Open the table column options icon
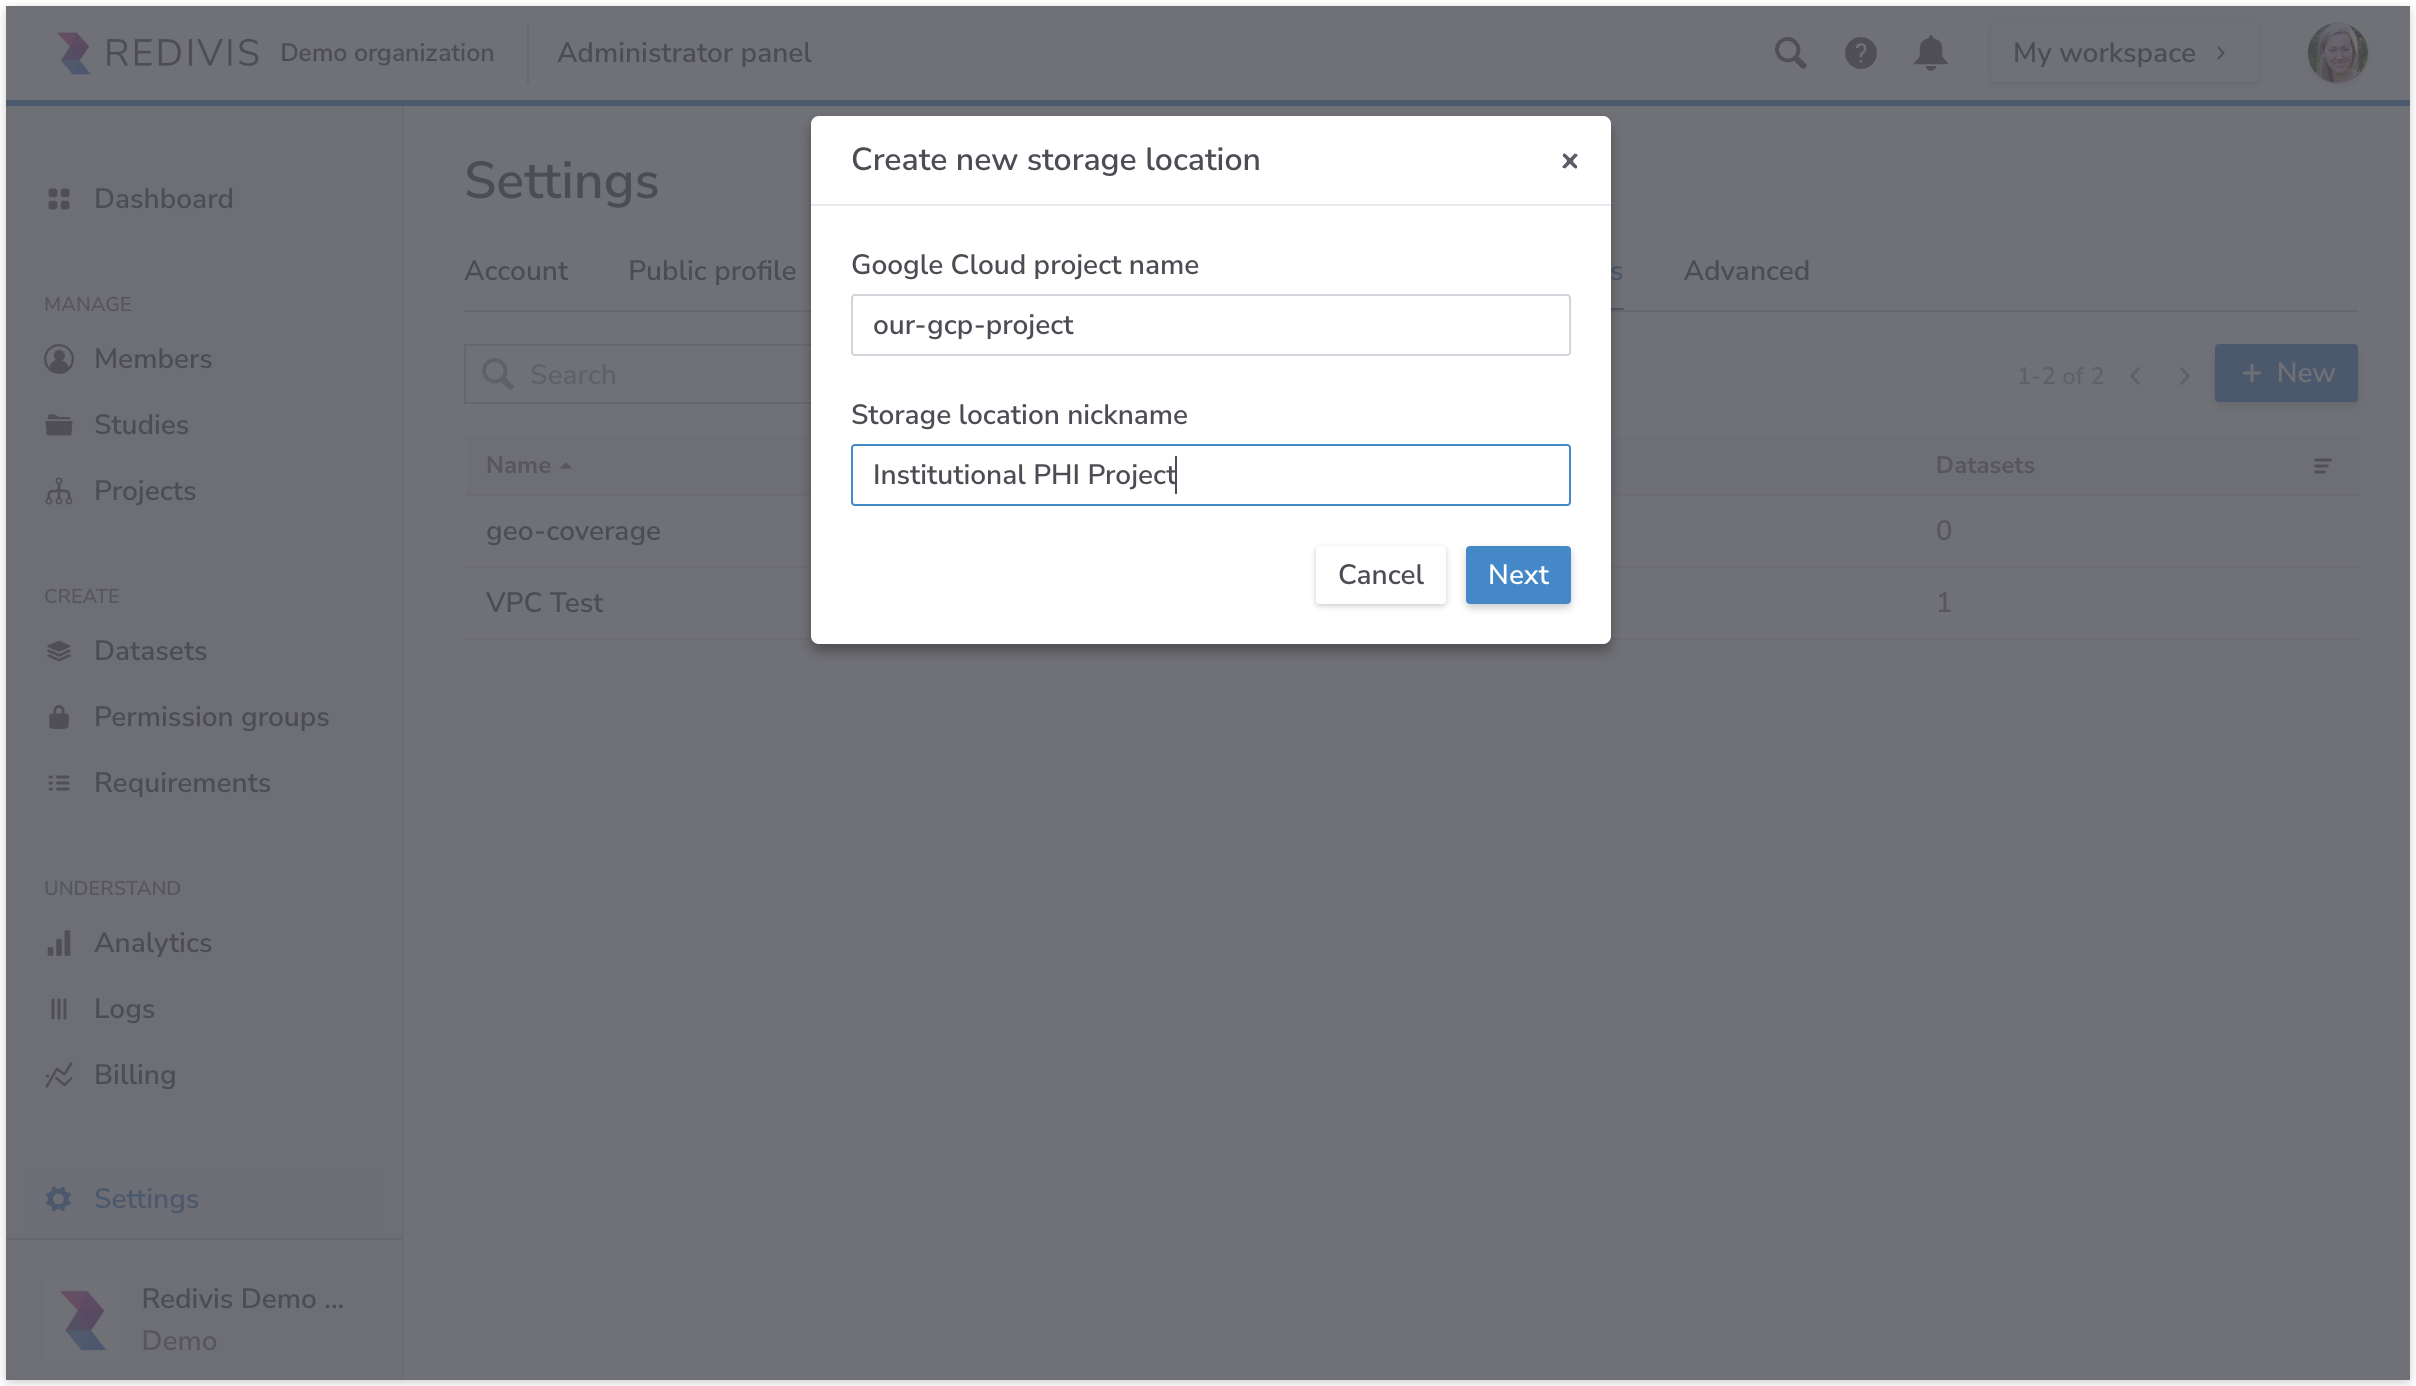2416x1386 pixels. click(2322, 466)
